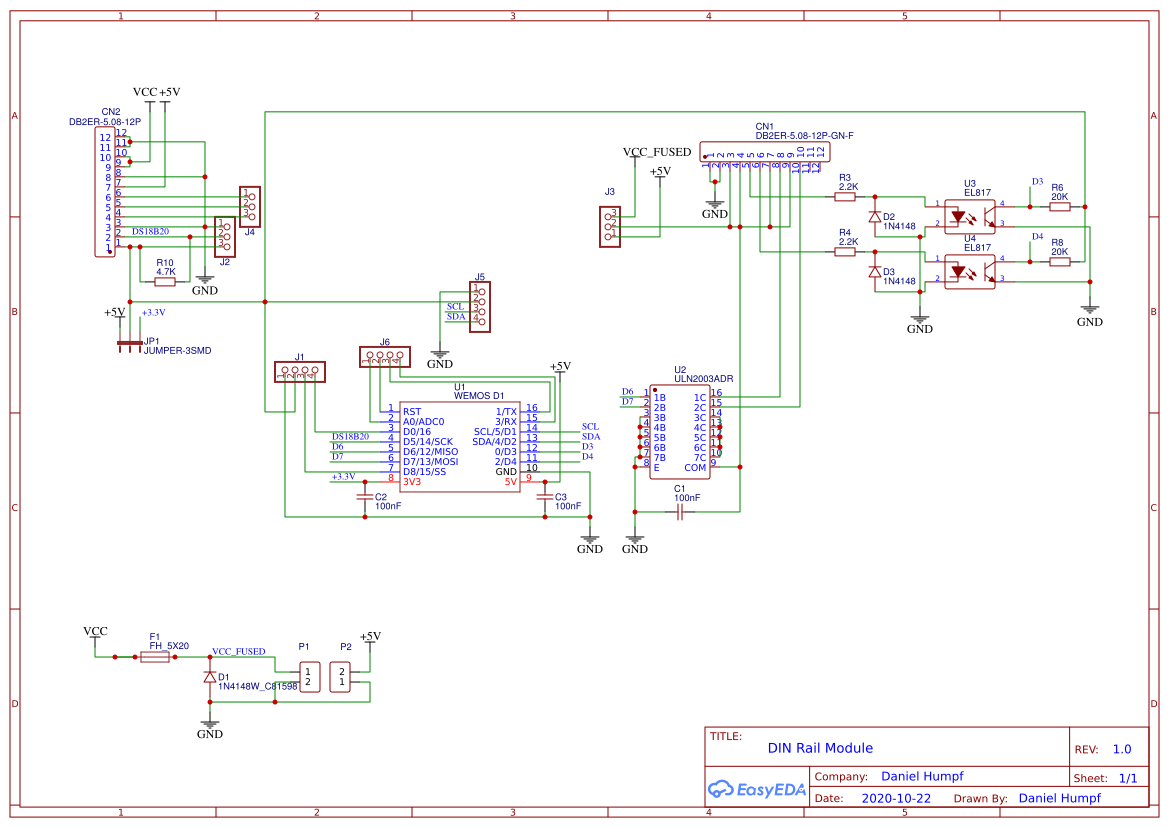Select the F1 fuse holder symbol

coord(155,657)
